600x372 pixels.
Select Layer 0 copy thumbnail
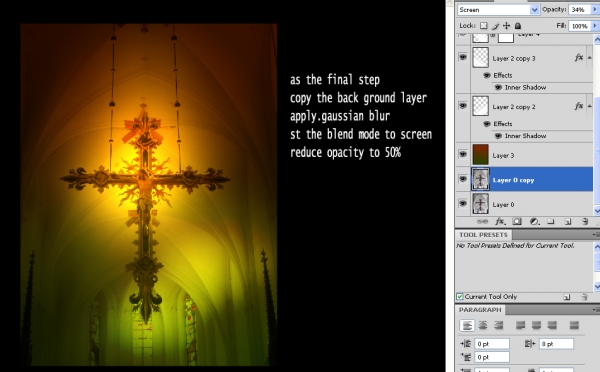tap(481, 179)
